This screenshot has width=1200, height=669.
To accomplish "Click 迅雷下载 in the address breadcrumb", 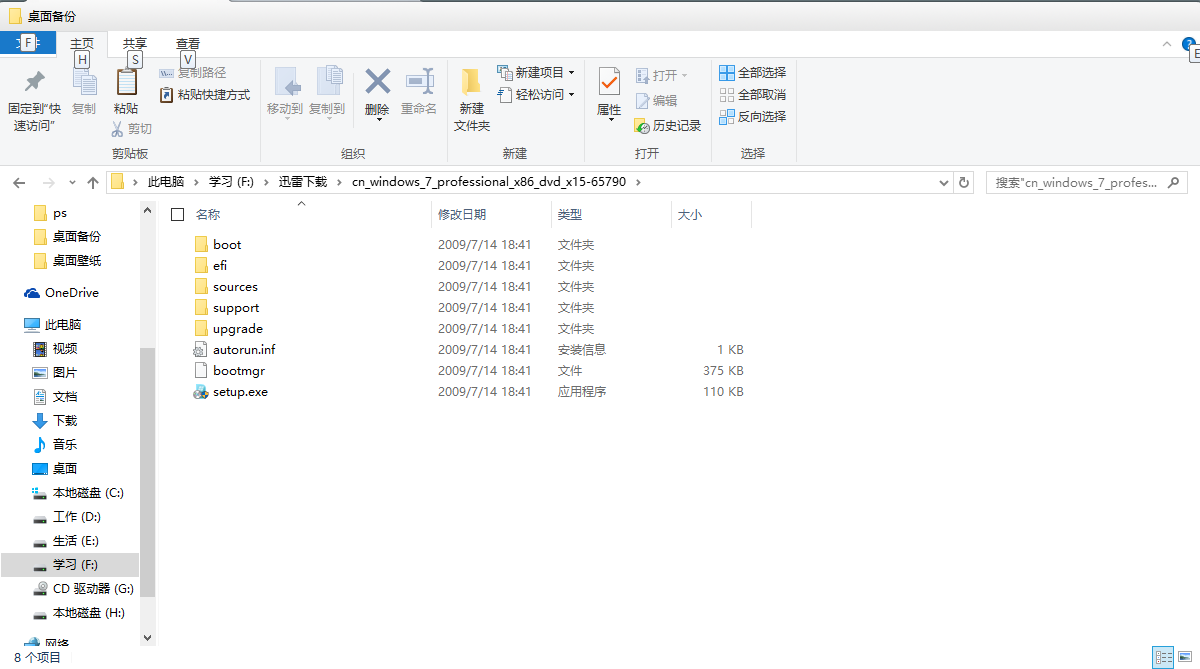I will coord(303,182).
